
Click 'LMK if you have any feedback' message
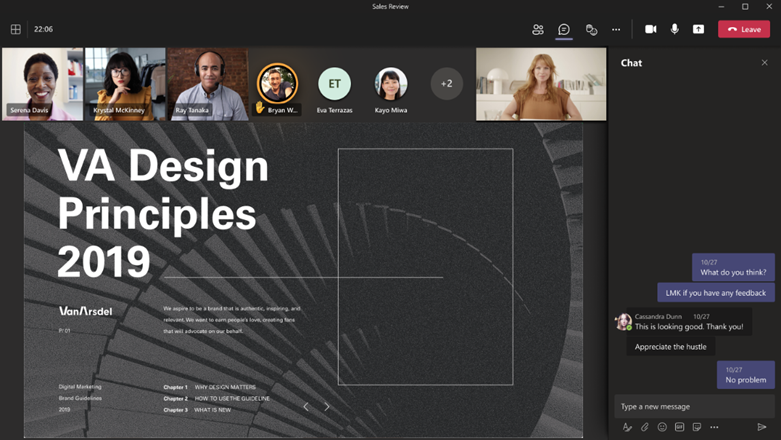point(716,293)
